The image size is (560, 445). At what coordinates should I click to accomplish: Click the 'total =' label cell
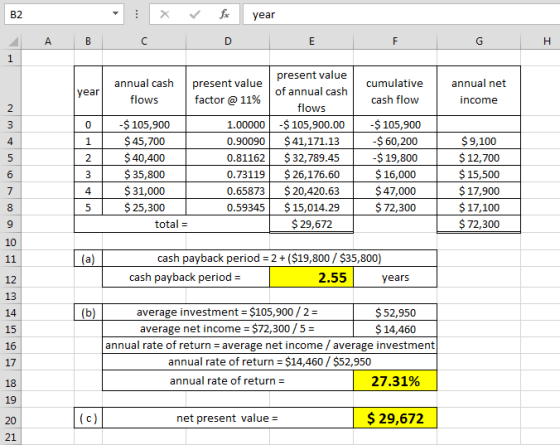[x=172, y=224]
